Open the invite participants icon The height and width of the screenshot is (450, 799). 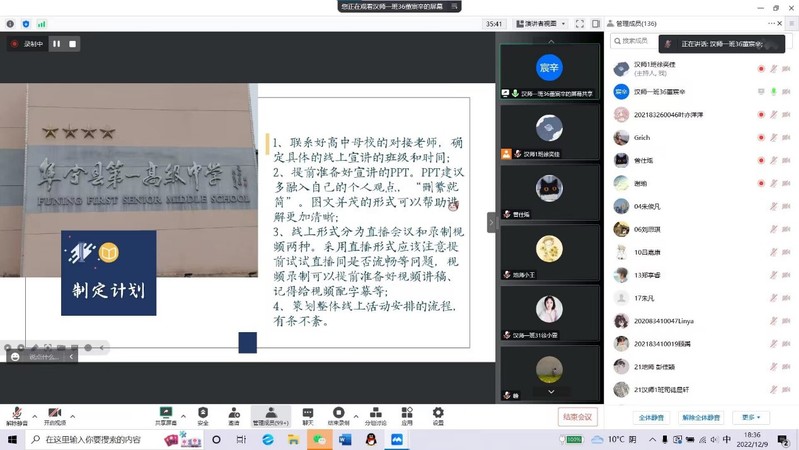click(234, 413)
